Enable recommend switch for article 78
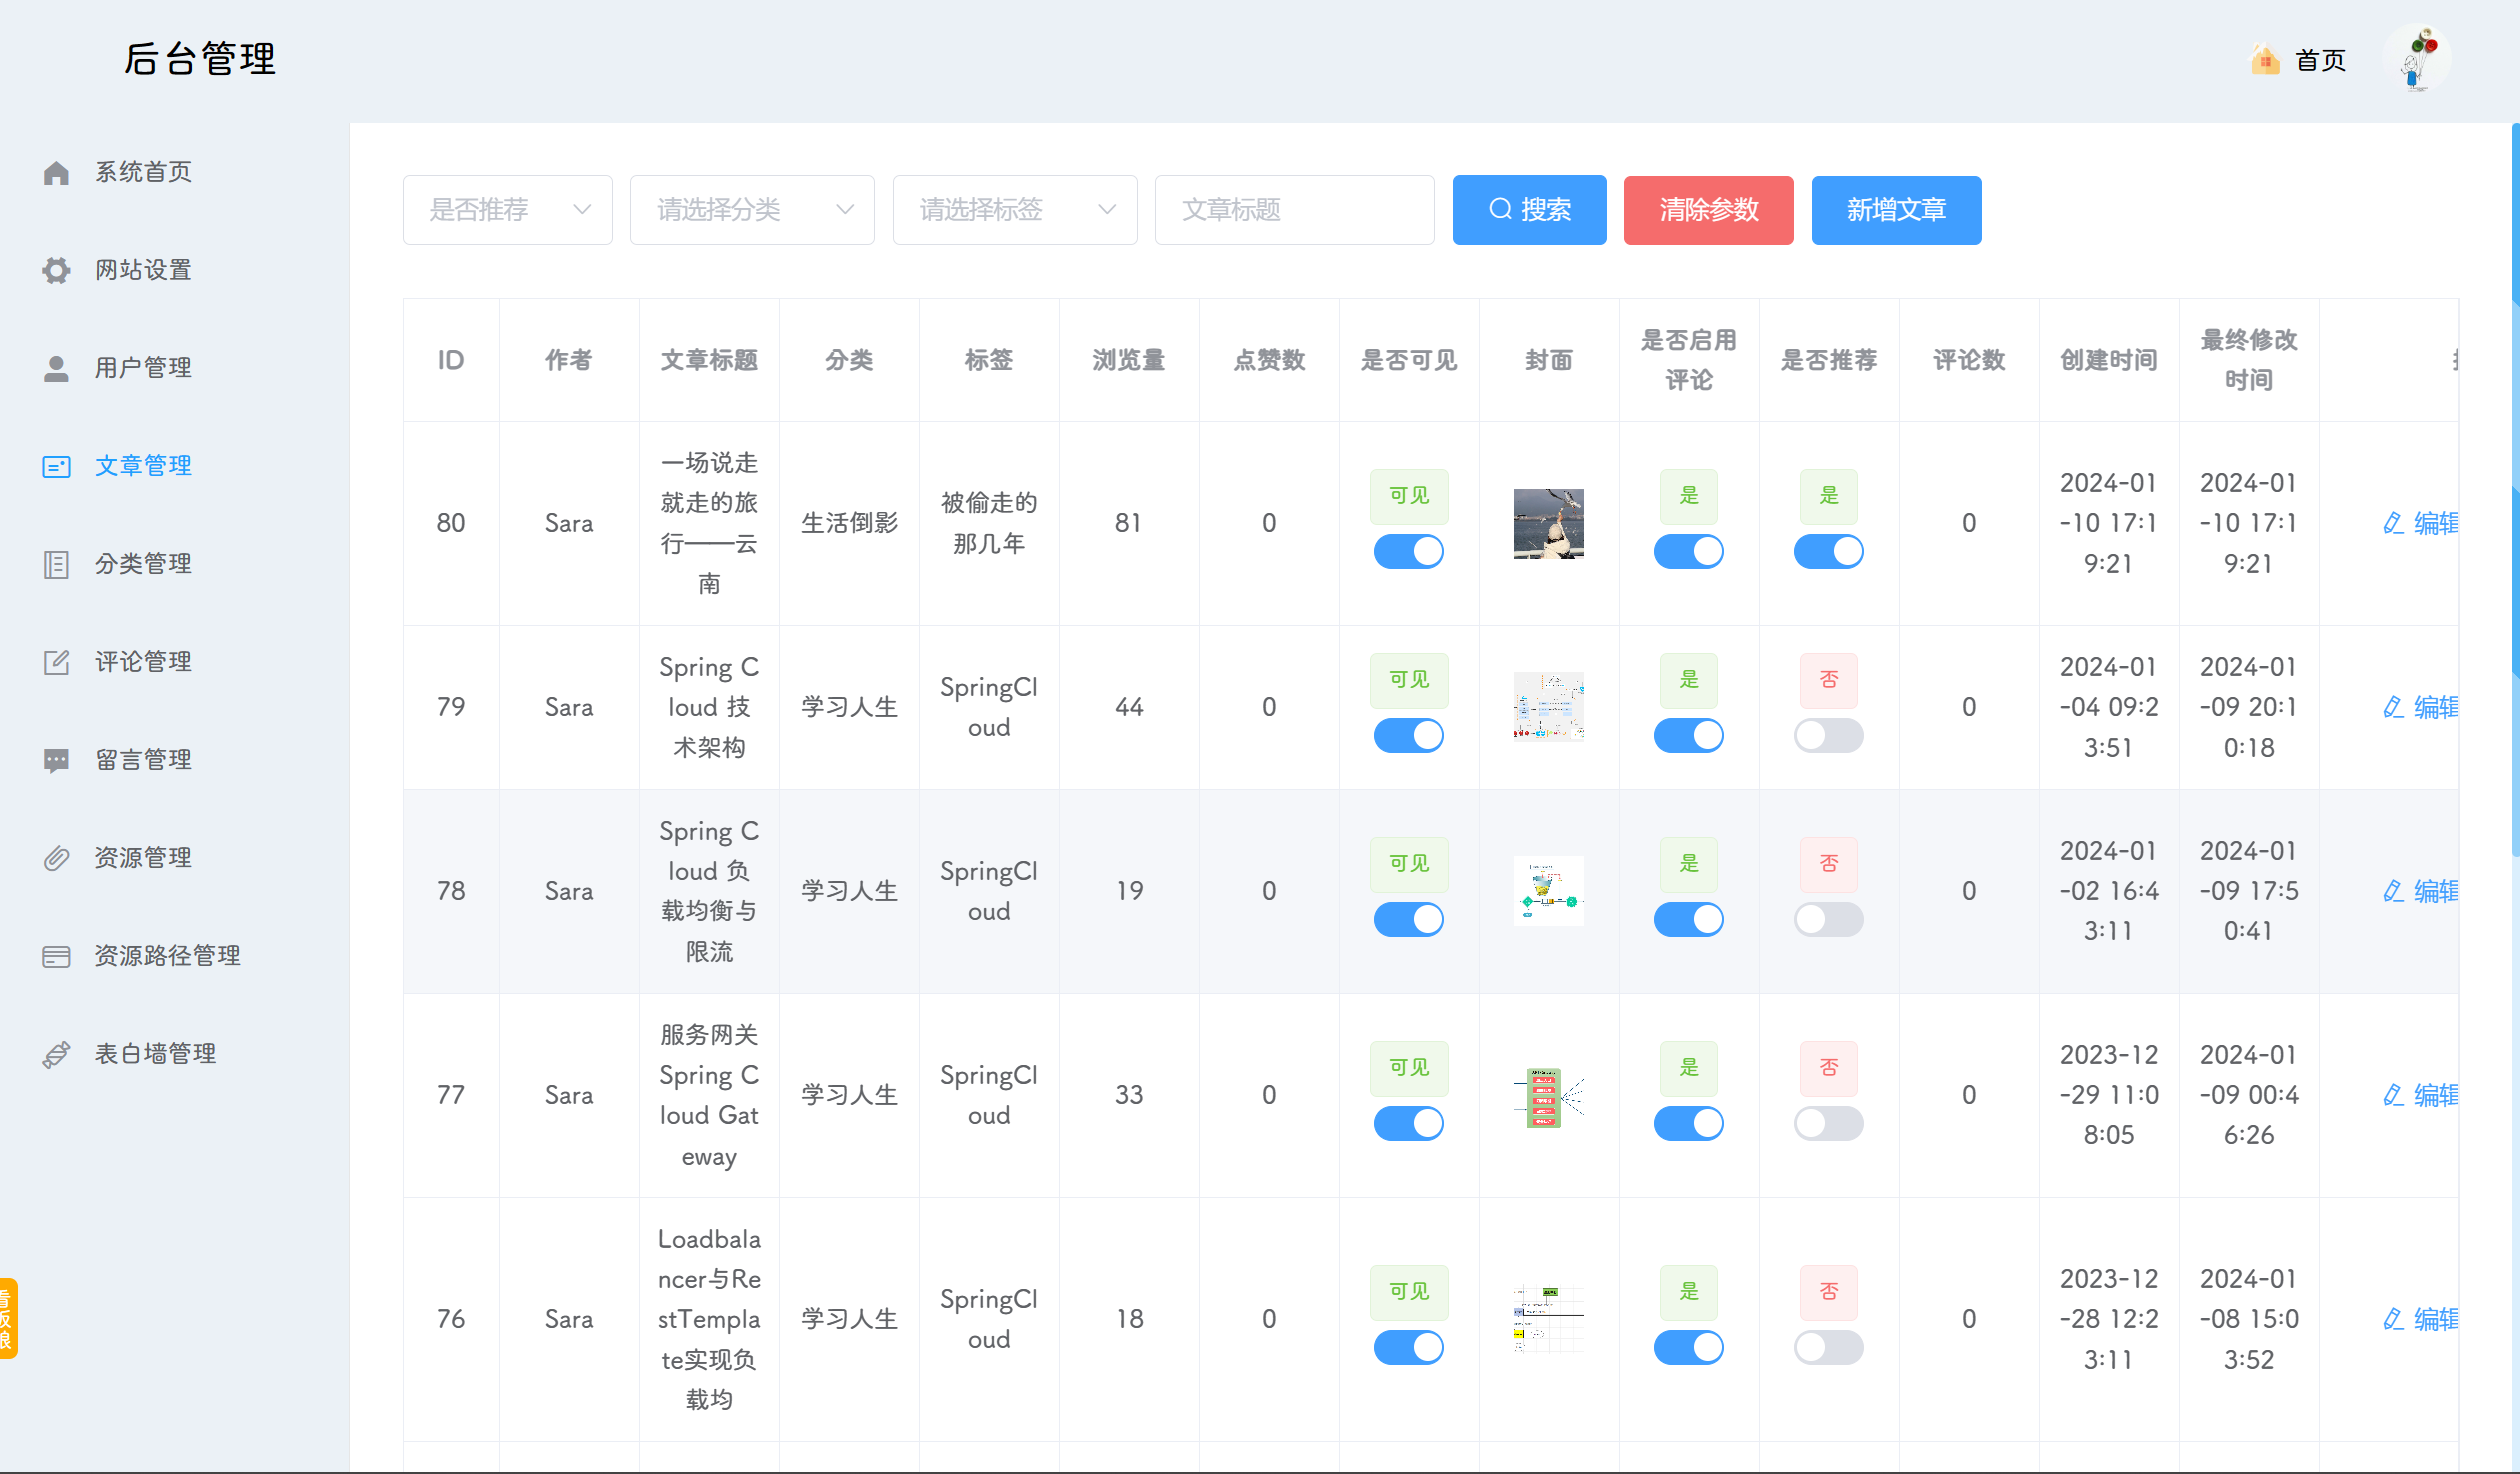2520x1474 pixels. pyautogui.click(x=1828, y=918)
